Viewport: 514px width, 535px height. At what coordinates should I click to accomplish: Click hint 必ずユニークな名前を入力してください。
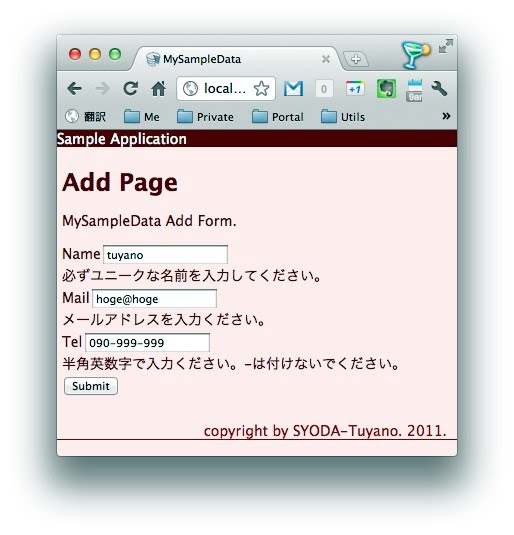point(192,276)
